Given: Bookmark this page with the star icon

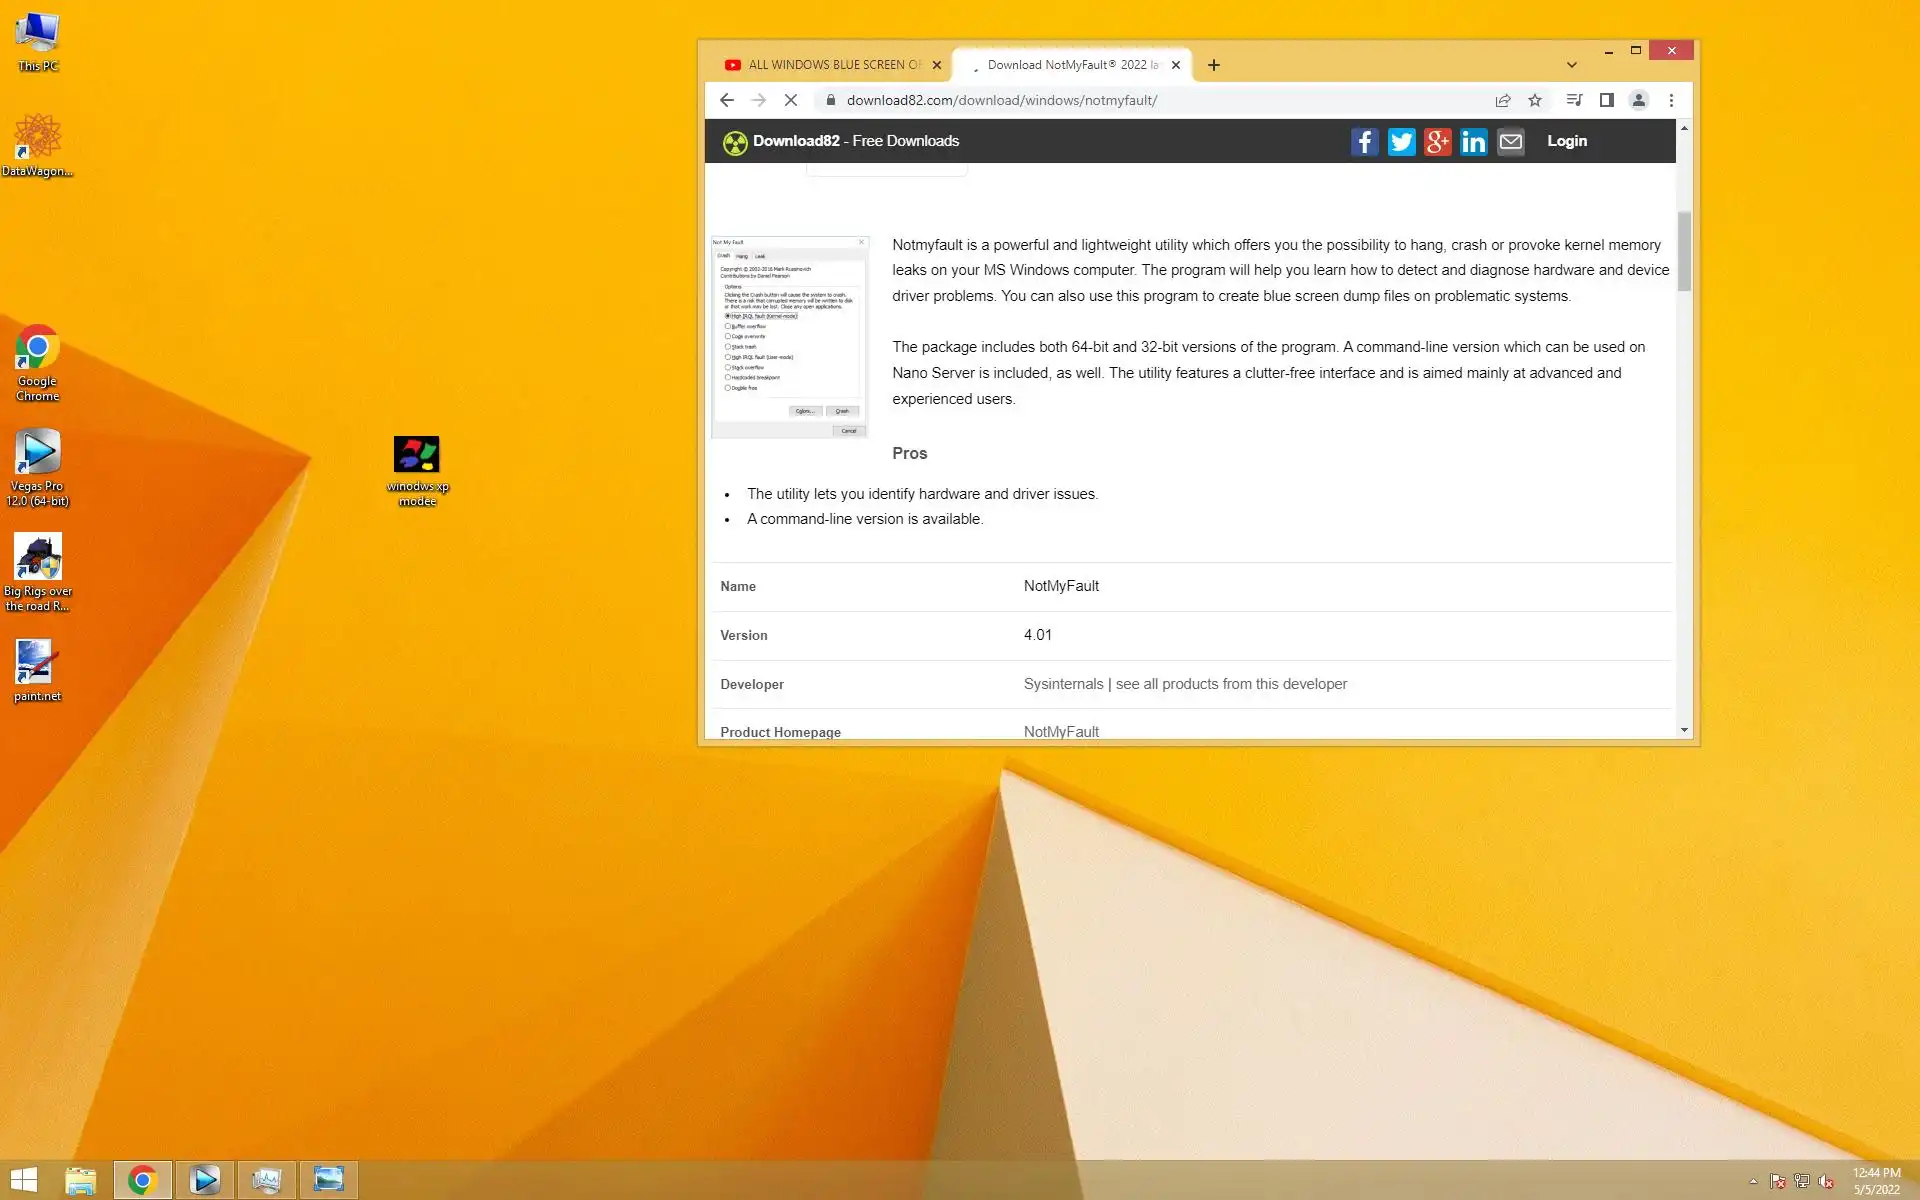Looking at the screenshot, I should click(1535, 100).
